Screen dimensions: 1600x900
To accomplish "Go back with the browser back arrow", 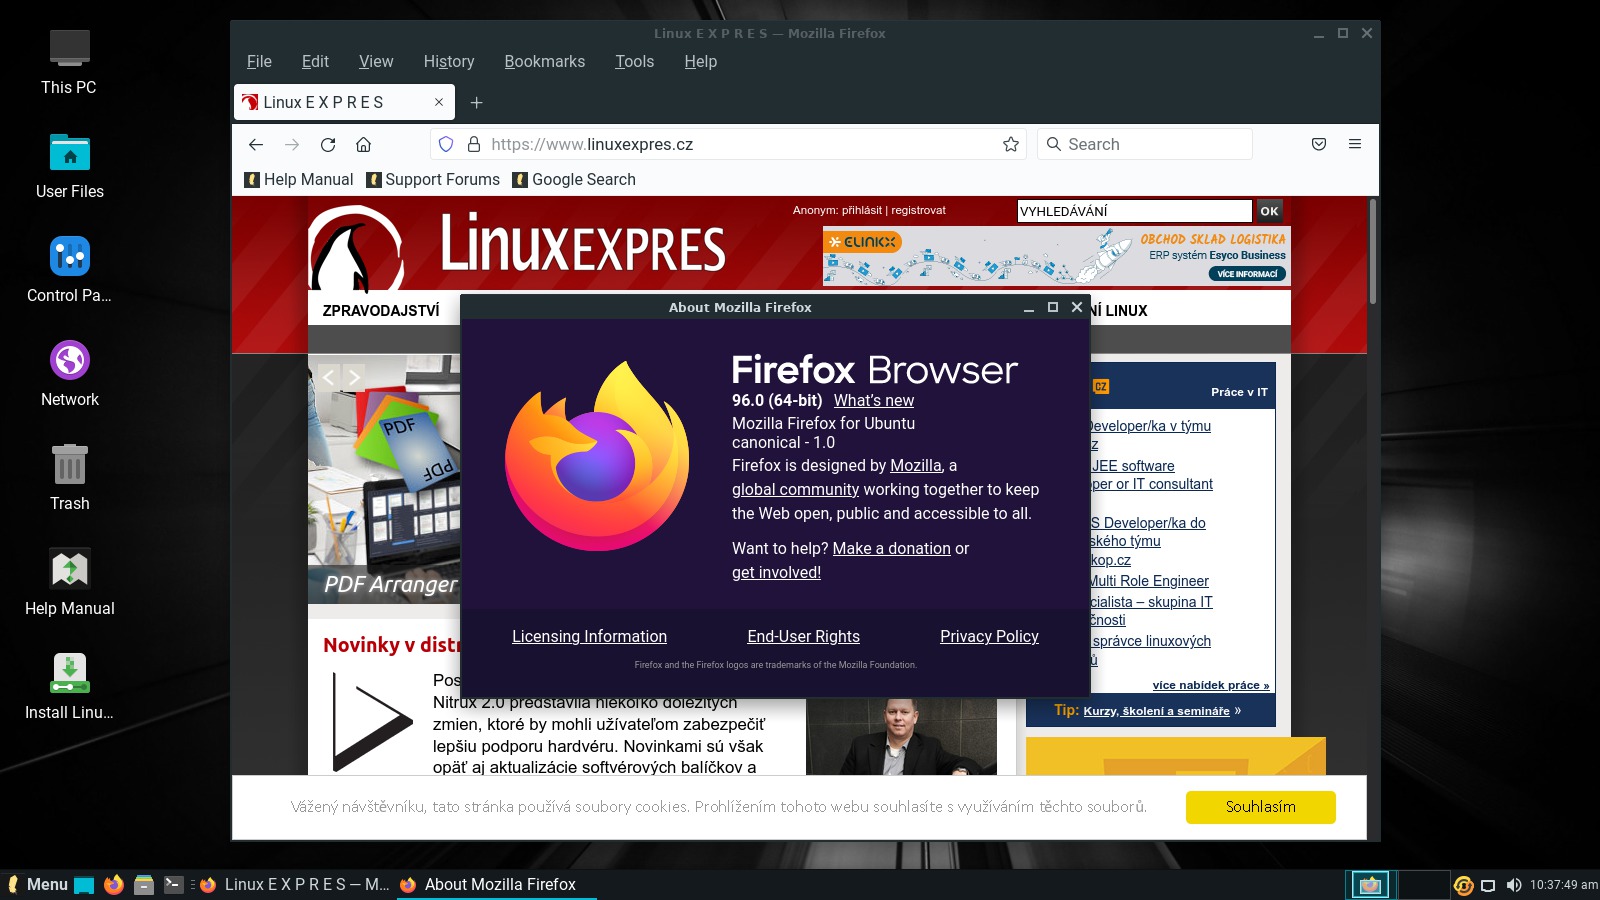I will click(x=256, y=144).
